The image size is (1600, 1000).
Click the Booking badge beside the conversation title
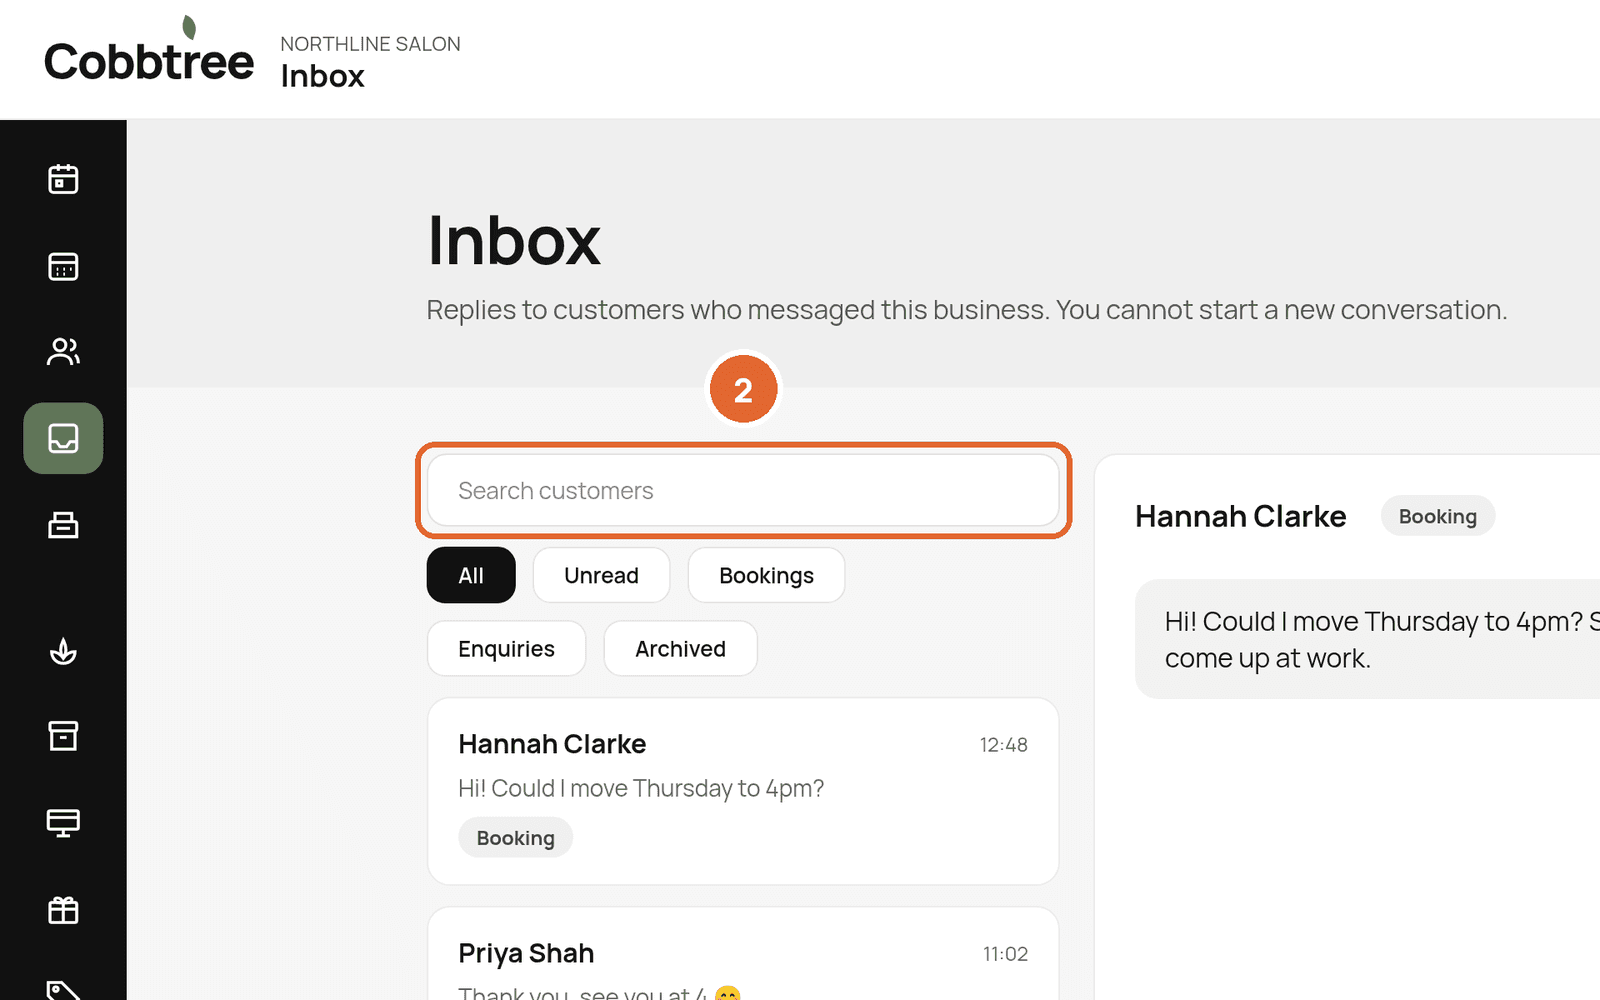pos(1438,516)
